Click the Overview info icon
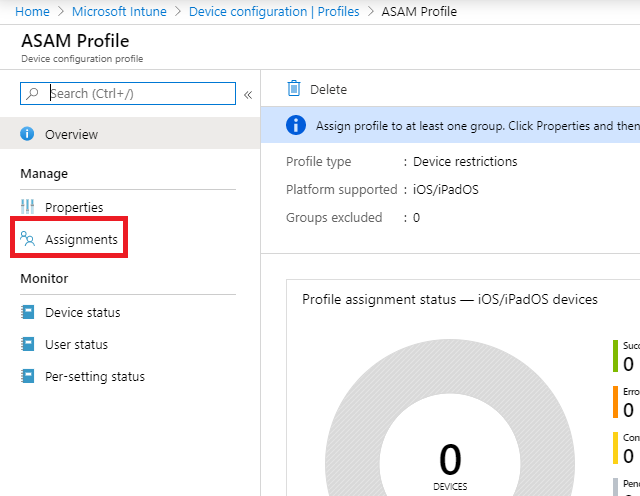 27,133
